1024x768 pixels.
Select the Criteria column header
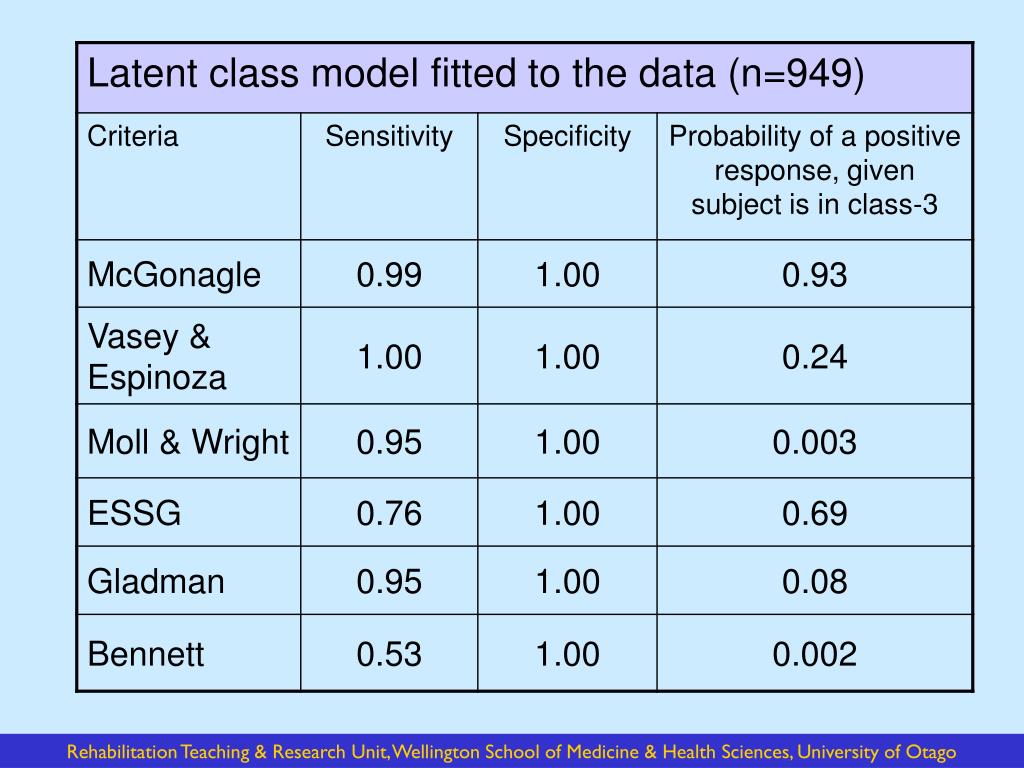pos(133,136)
